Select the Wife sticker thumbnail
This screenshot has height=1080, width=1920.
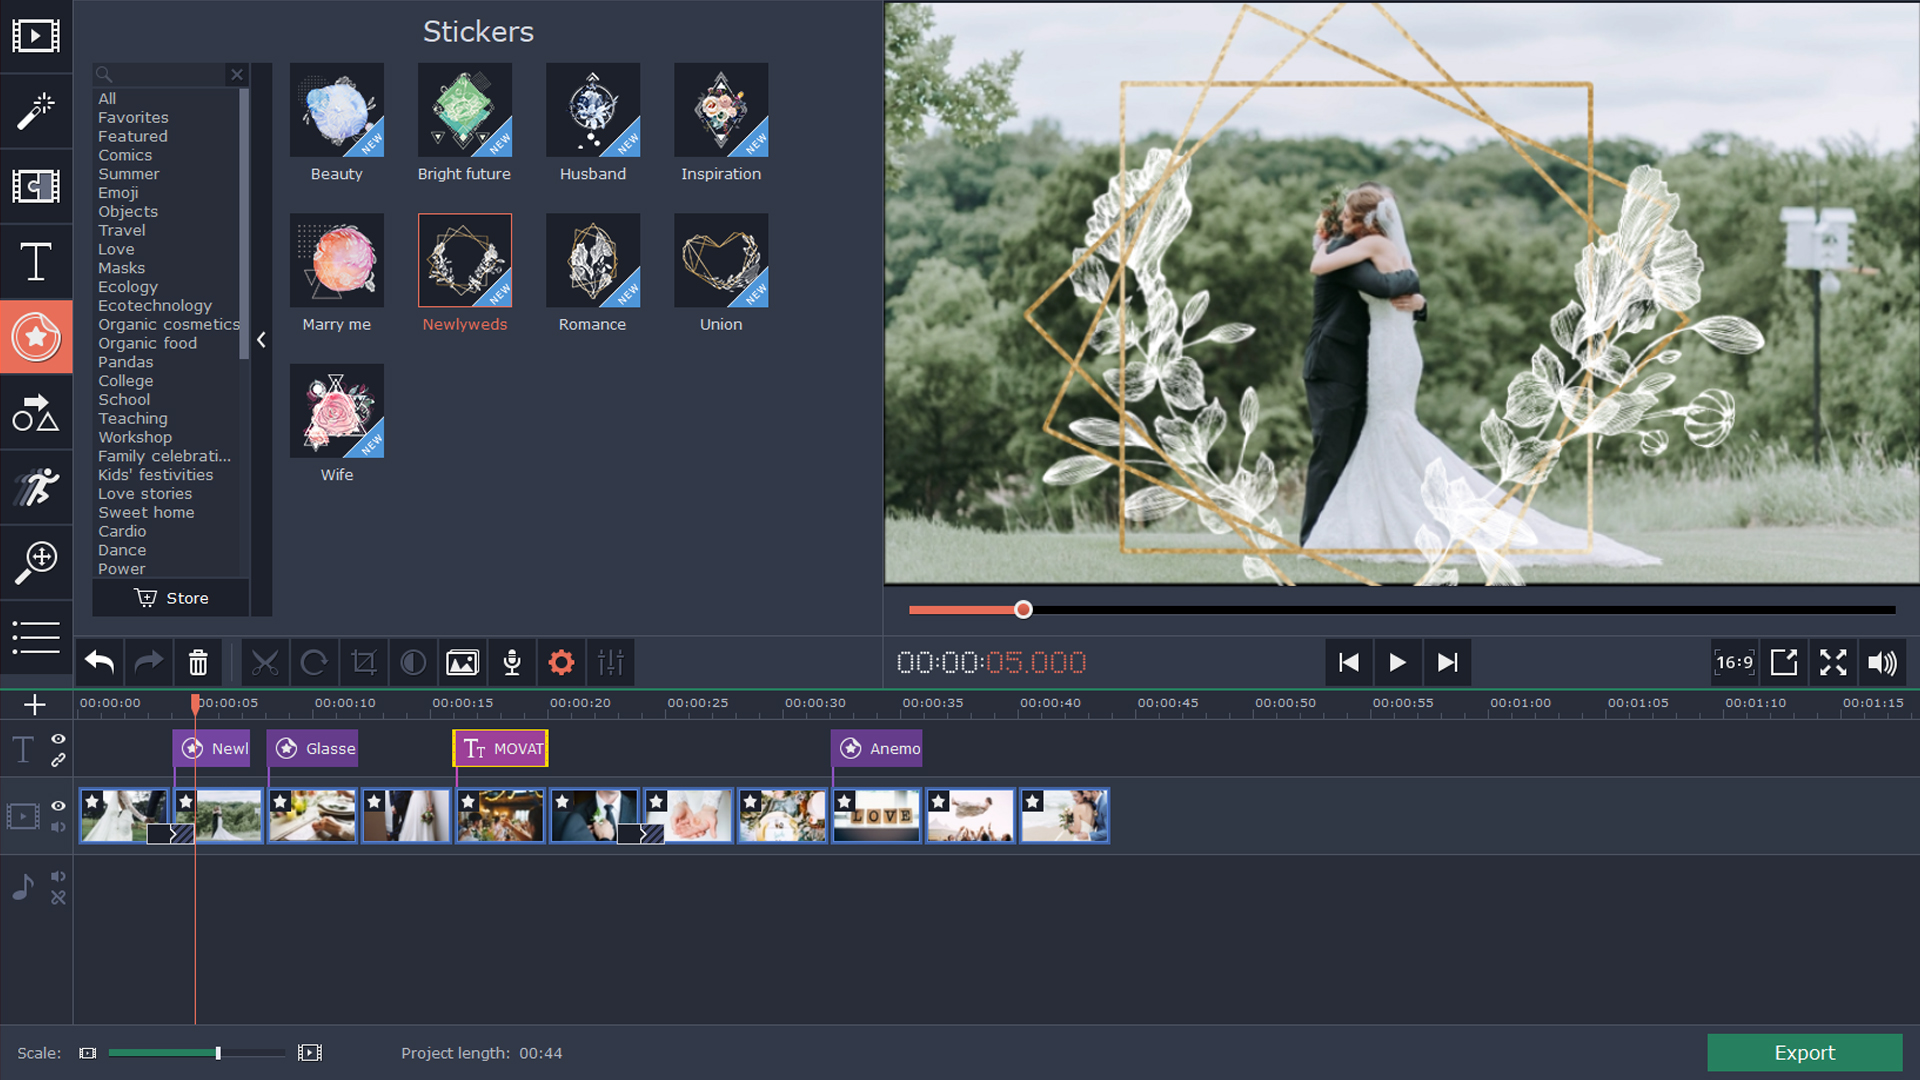click(337, 411)
